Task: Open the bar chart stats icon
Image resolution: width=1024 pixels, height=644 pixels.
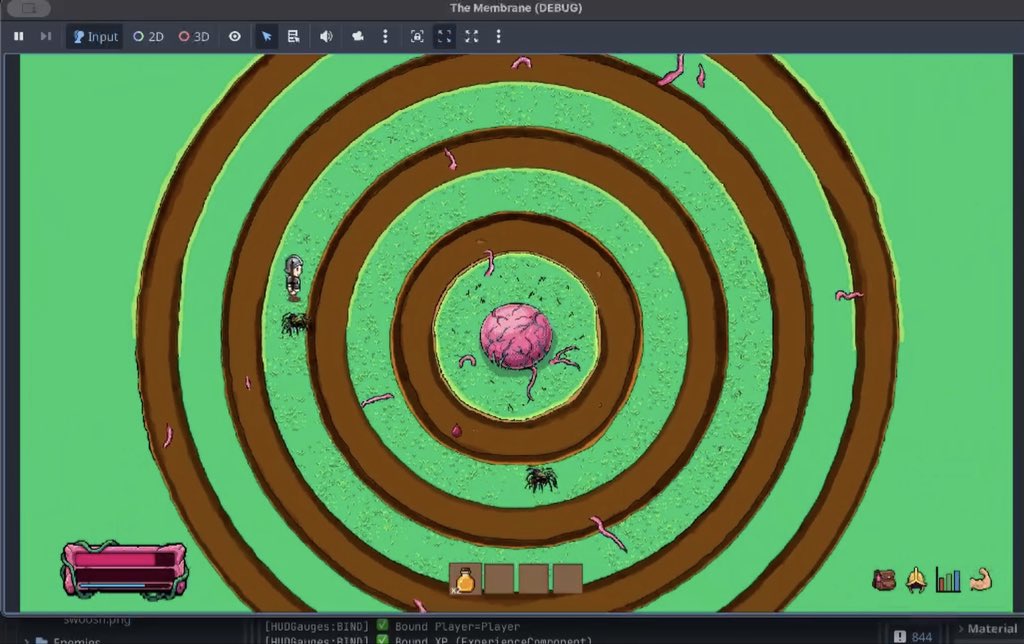Action: coord(948,580)
